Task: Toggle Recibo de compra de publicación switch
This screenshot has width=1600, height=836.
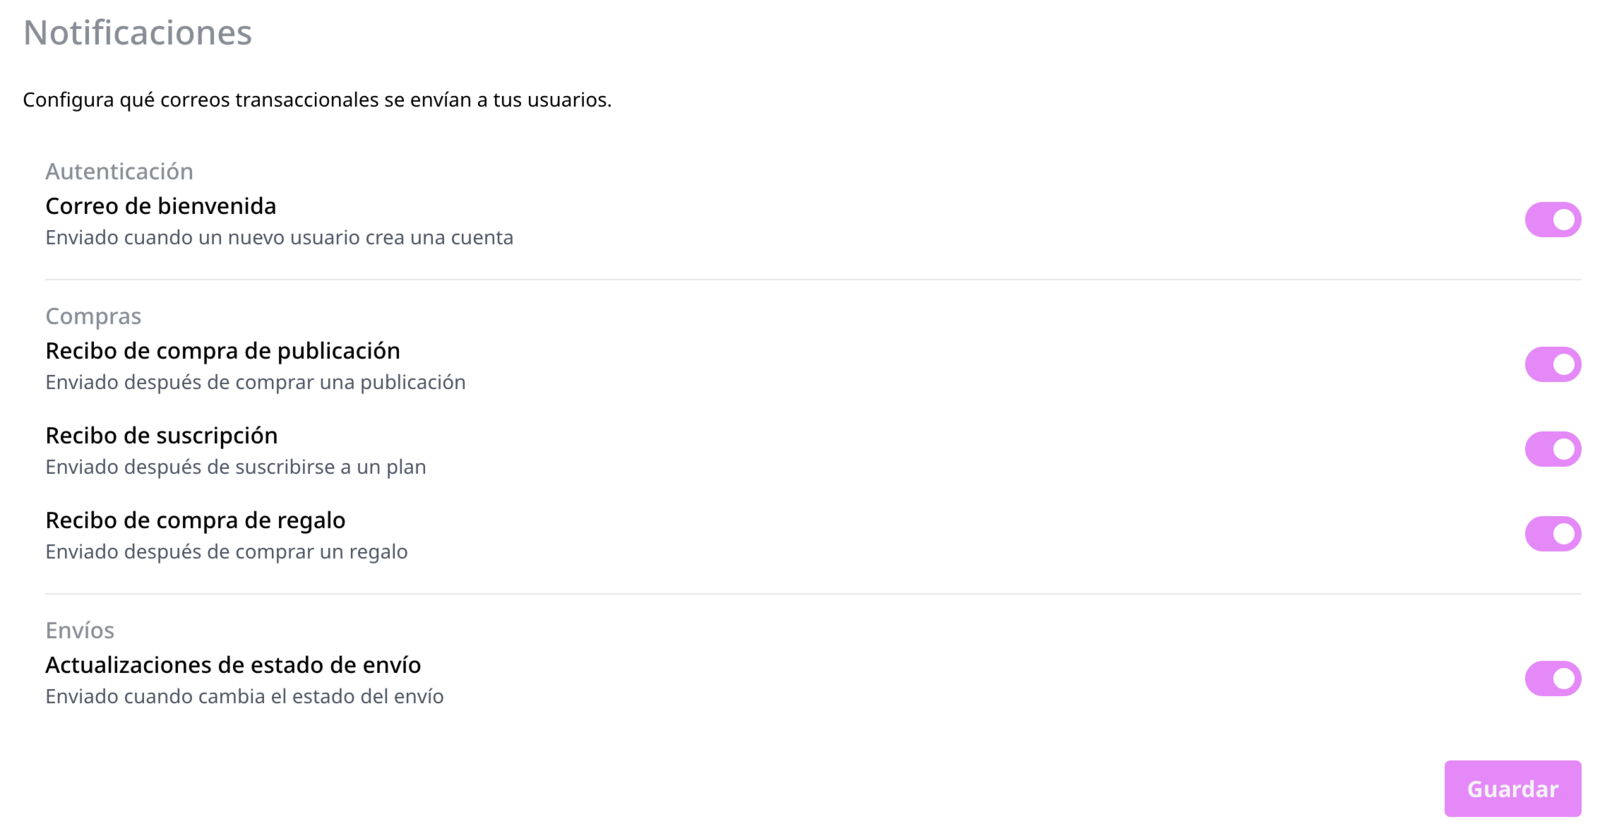Action: (1552, 365)
